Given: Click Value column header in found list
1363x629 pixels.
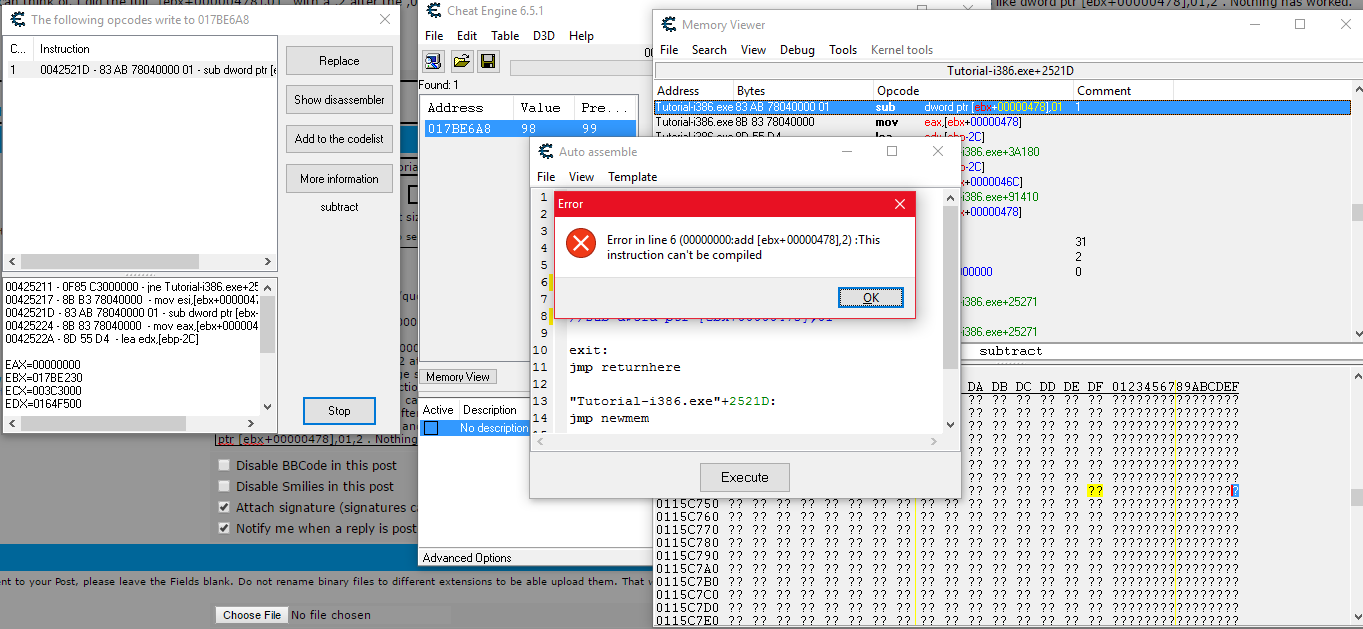Looking at the screenshot, I should 544,107.
